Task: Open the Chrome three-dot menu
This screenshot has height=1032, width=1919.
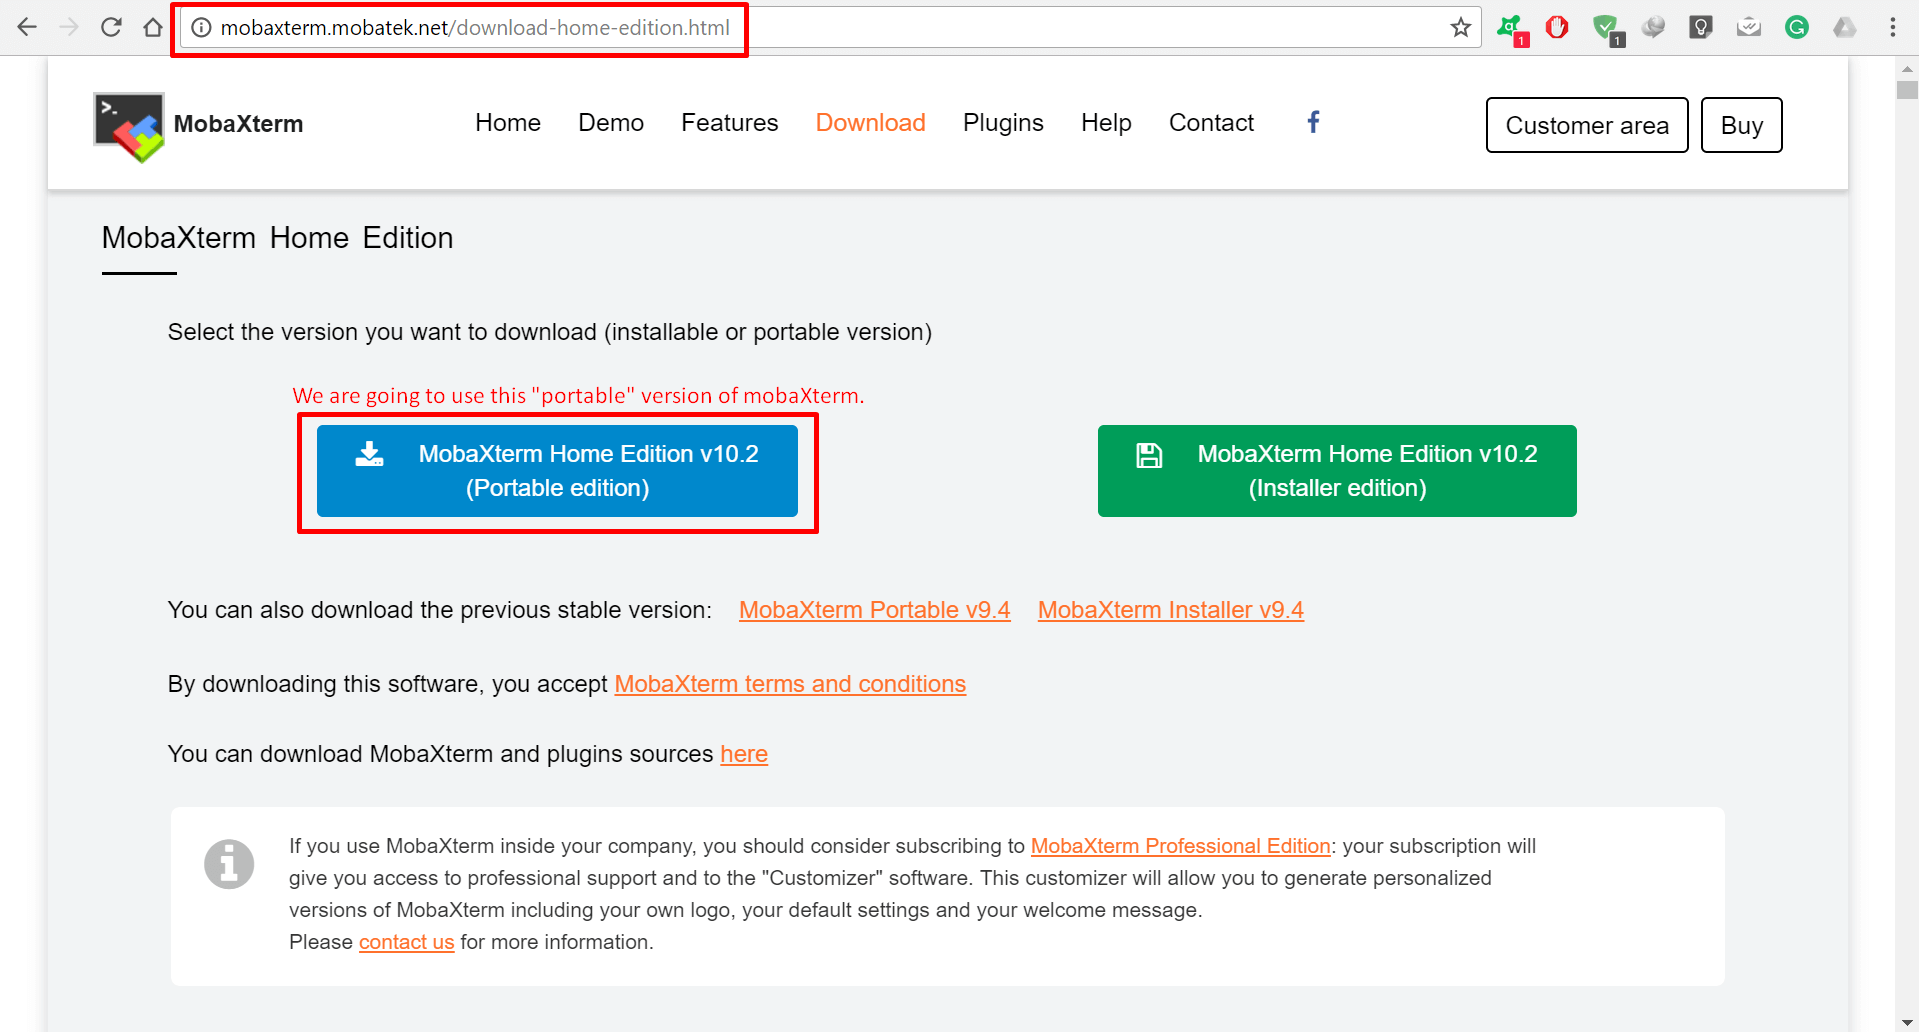Action: (x=1893, y=27)
